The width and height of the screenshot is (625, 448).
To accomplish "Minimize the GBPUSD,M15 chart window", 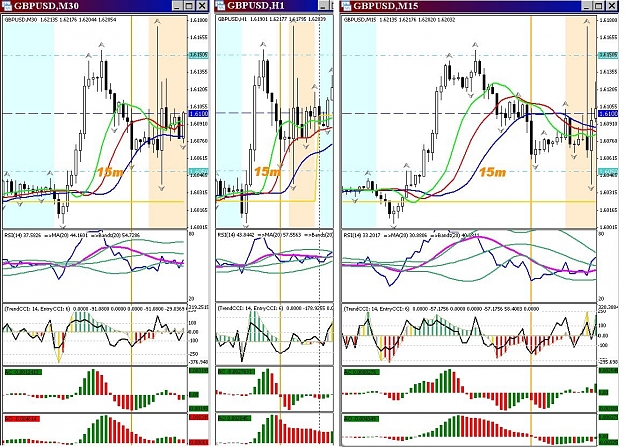I will tap(586, 6).
